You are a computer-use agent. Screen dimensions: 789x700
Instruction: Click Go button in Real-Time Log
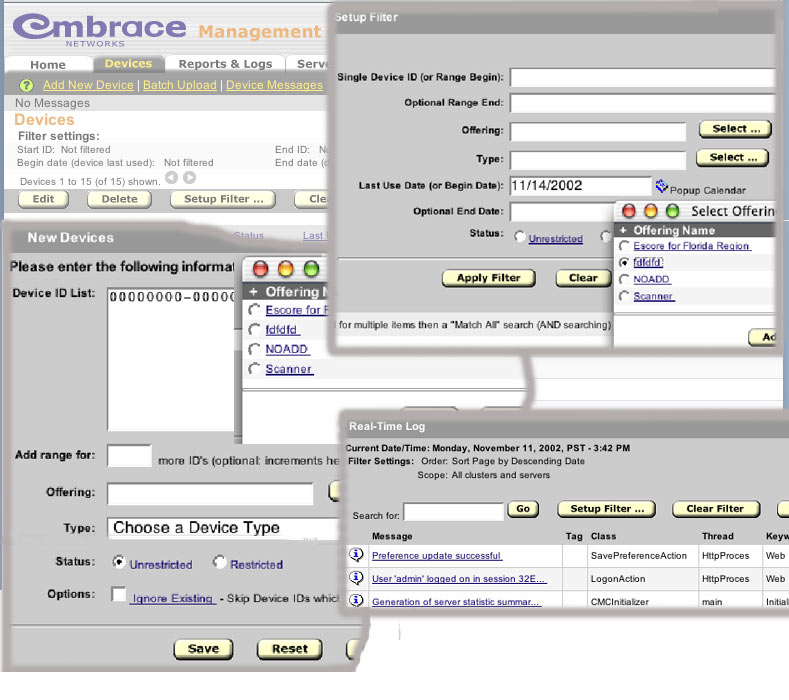tap(523, 509)
